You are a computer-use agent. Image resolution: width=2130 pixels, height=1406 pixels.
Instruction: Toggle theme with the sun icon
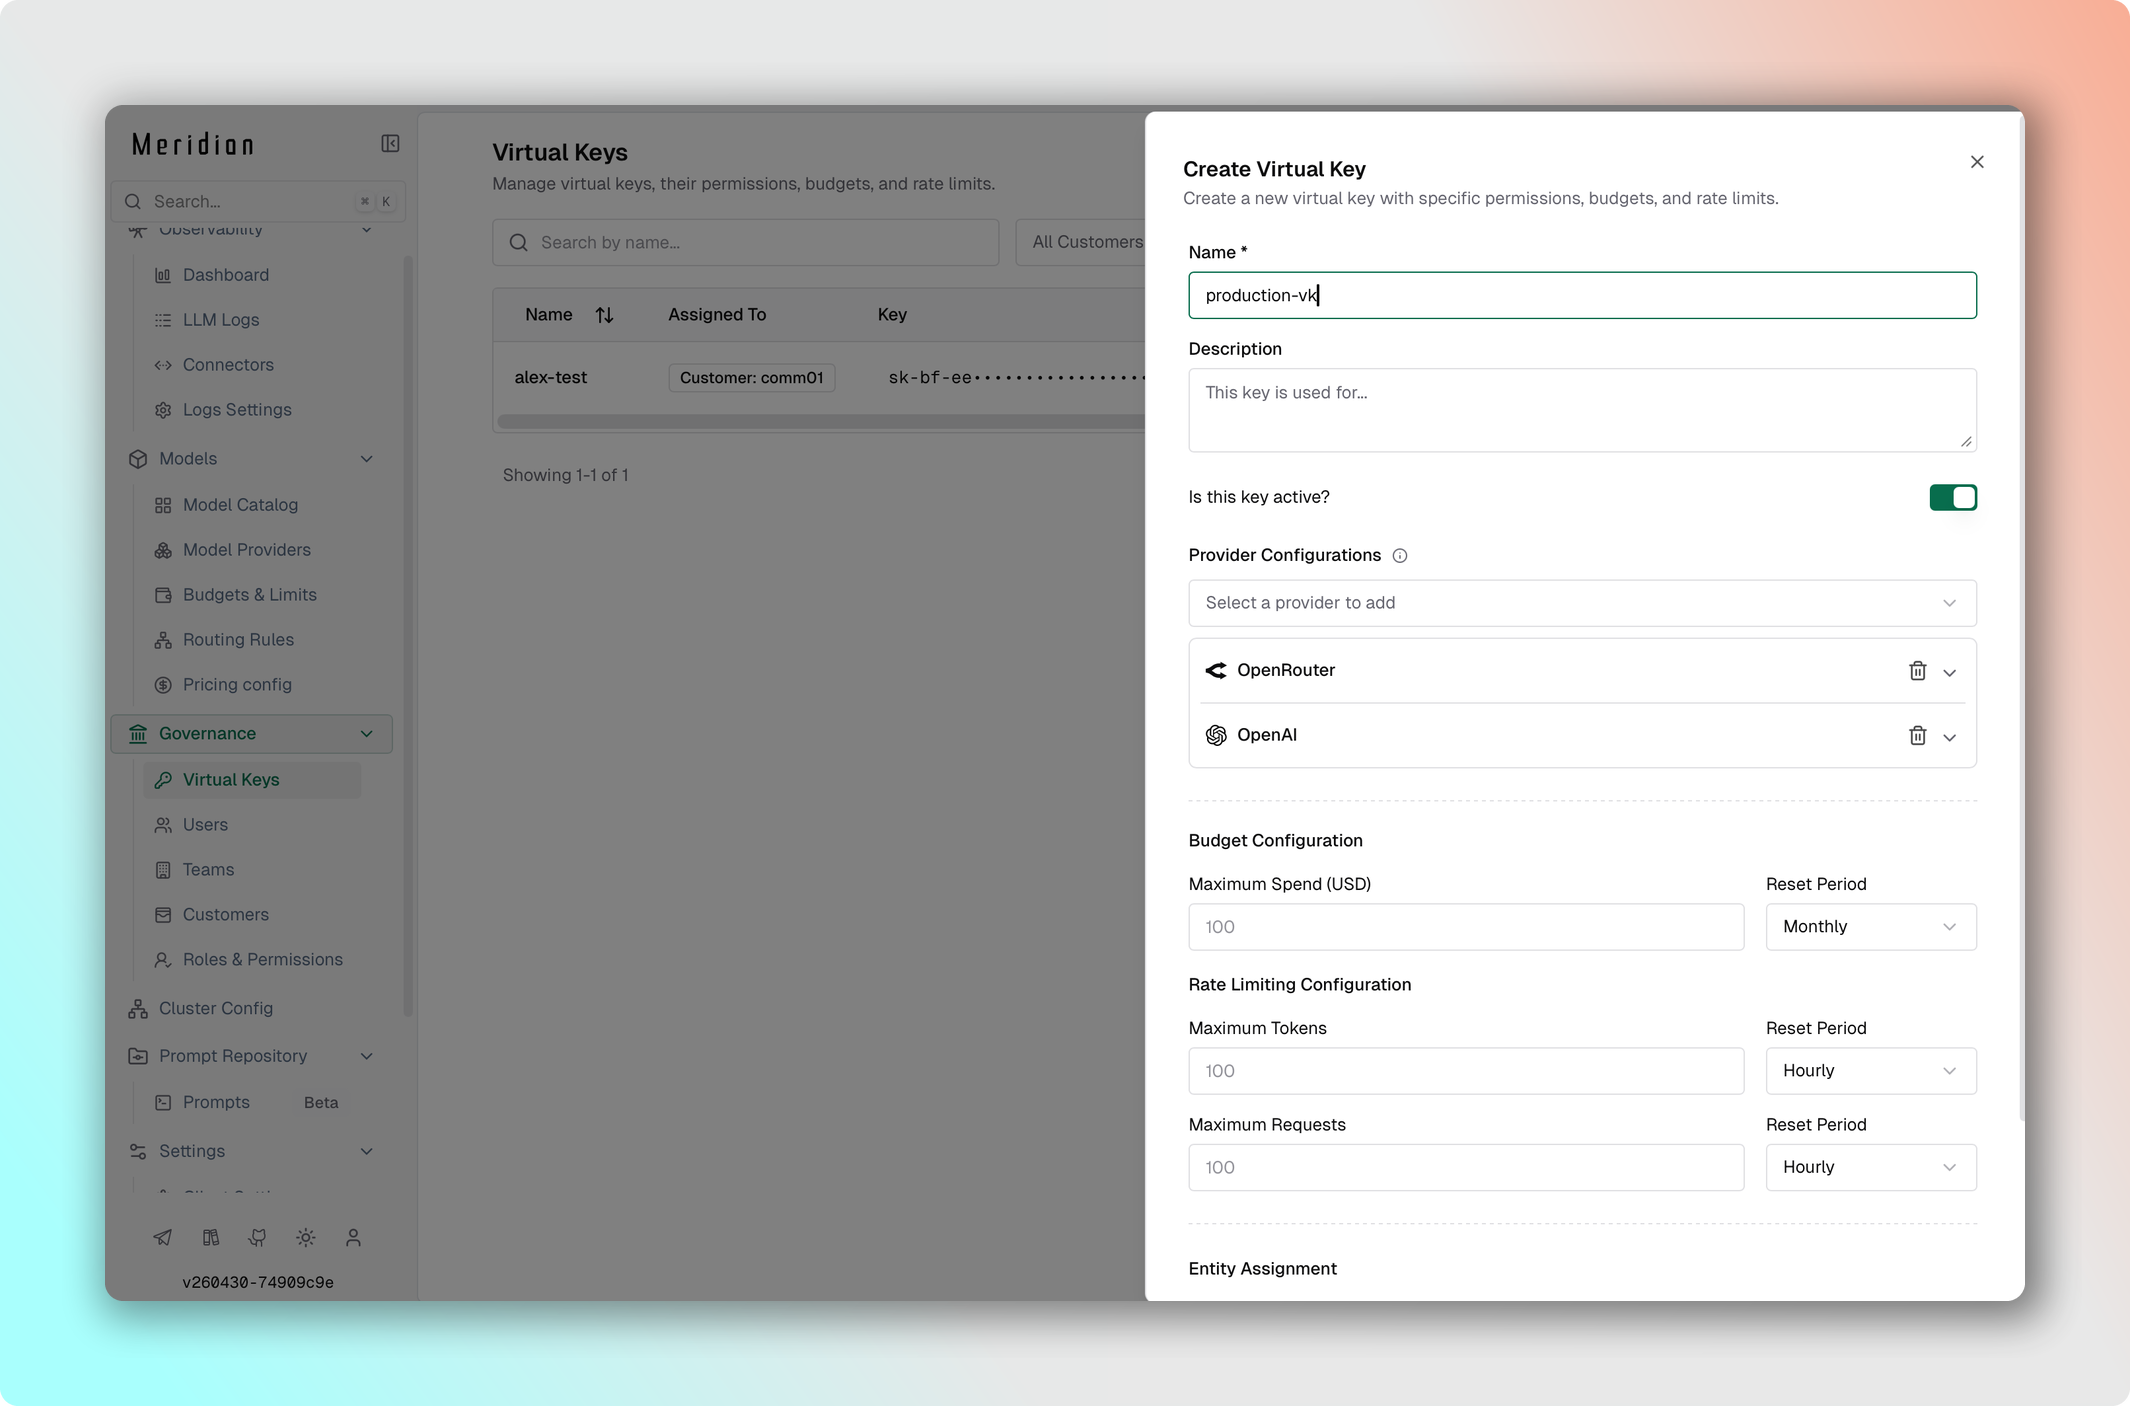(x=306, y=1238)
